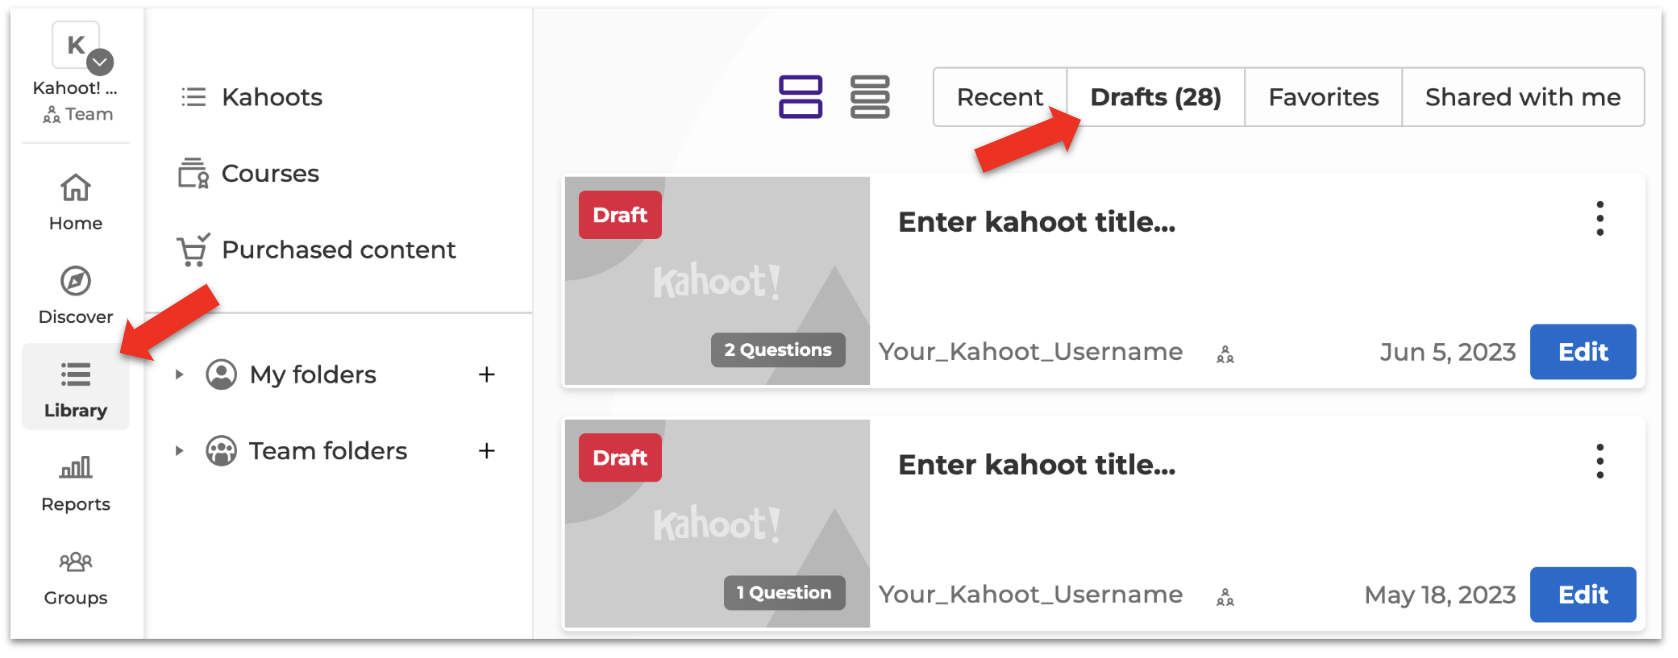Click the team icon on May 18 draft

pyautogui.click(x=1225, y=597)
